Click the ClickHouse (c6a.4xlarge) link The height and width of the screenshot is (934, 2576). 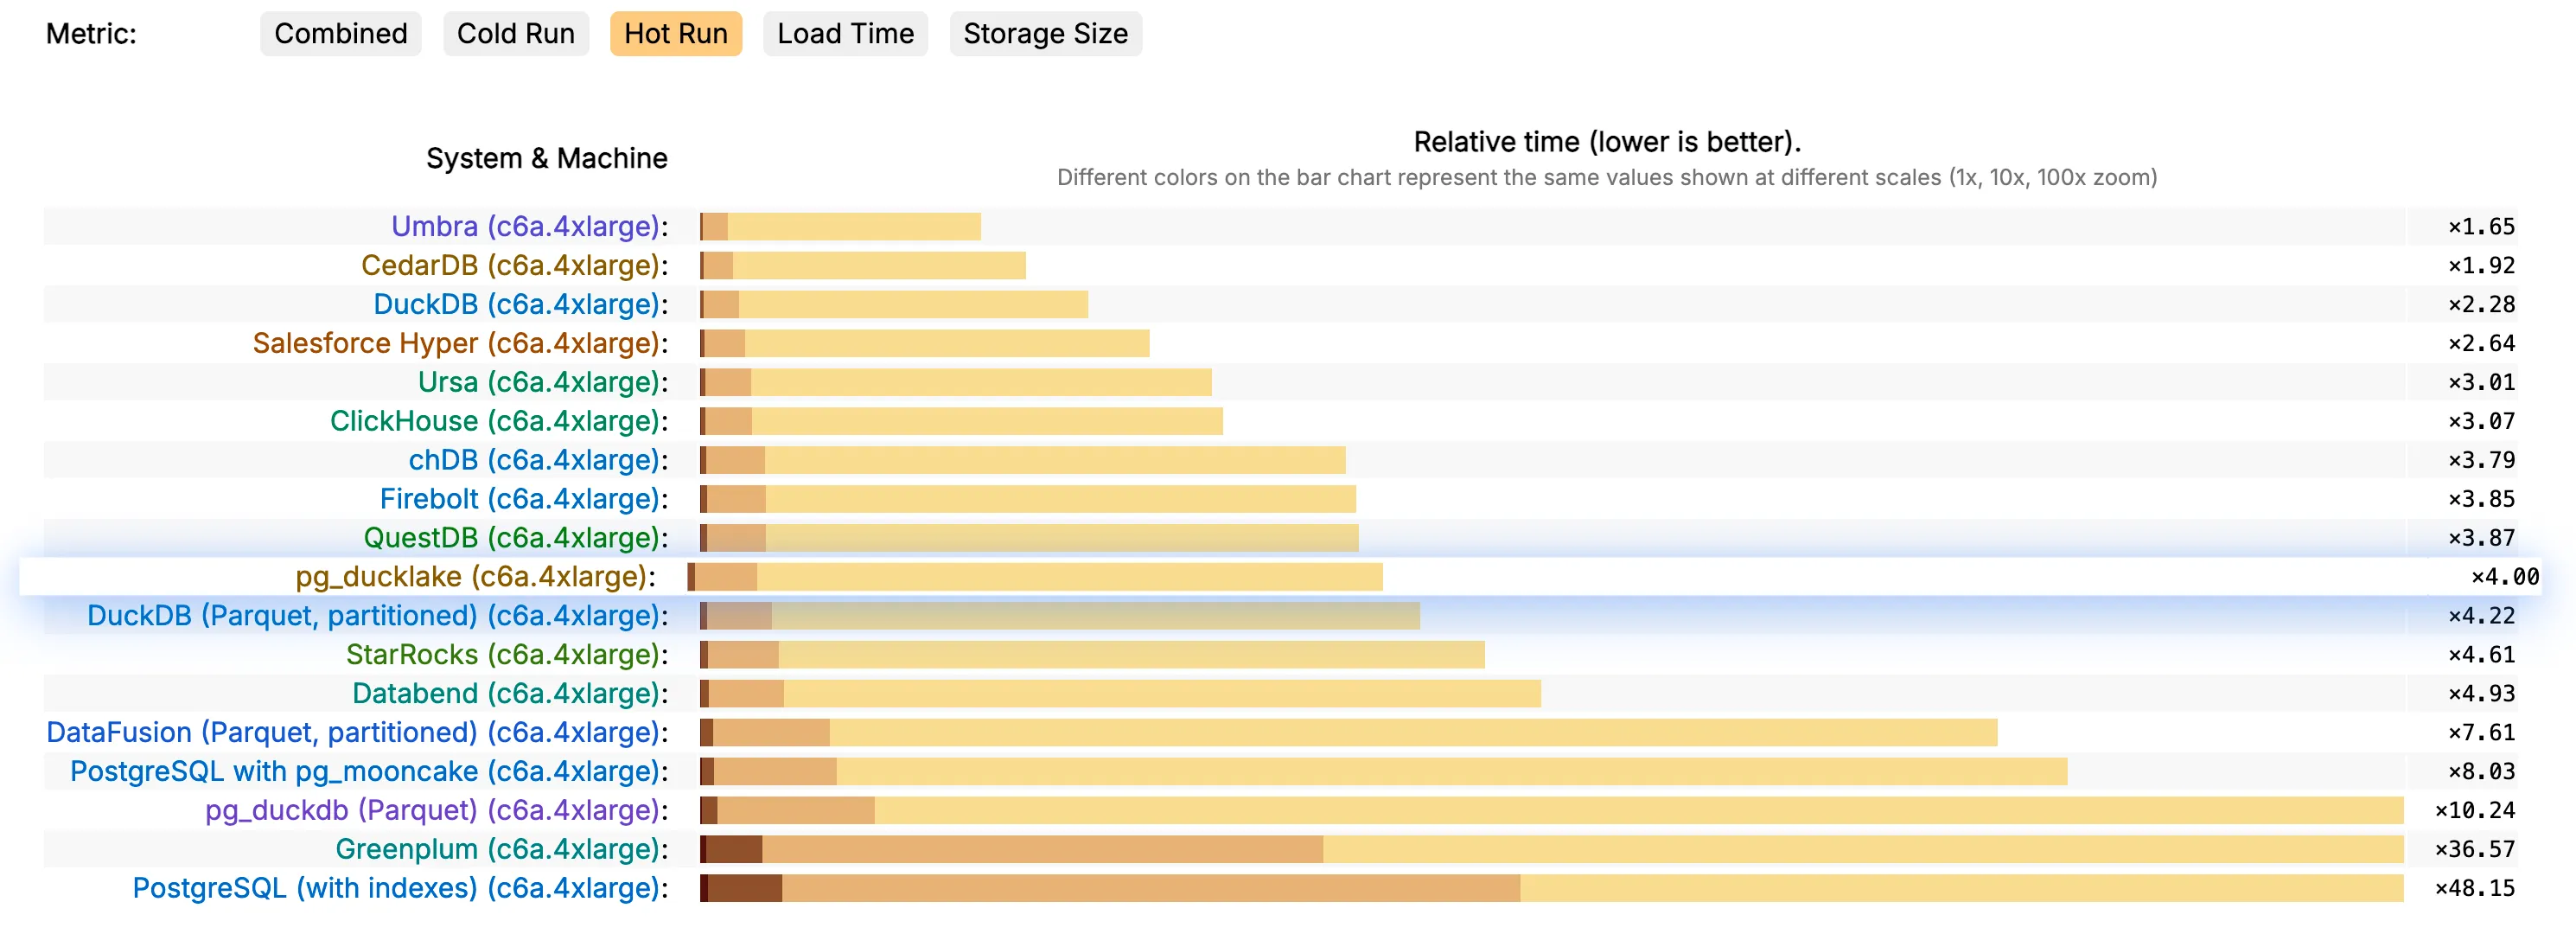(x=495, y=422)
